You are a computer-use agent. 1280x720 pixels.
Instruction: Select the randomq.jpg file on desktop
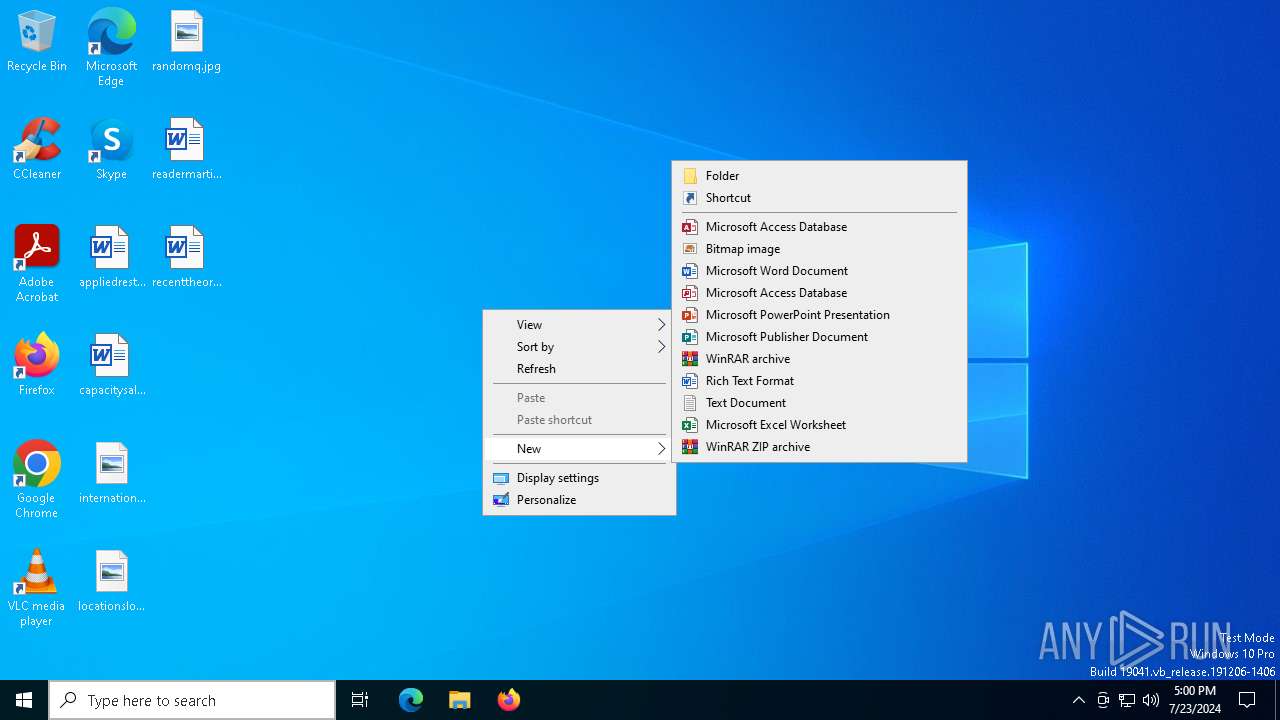tap(186, 42)
